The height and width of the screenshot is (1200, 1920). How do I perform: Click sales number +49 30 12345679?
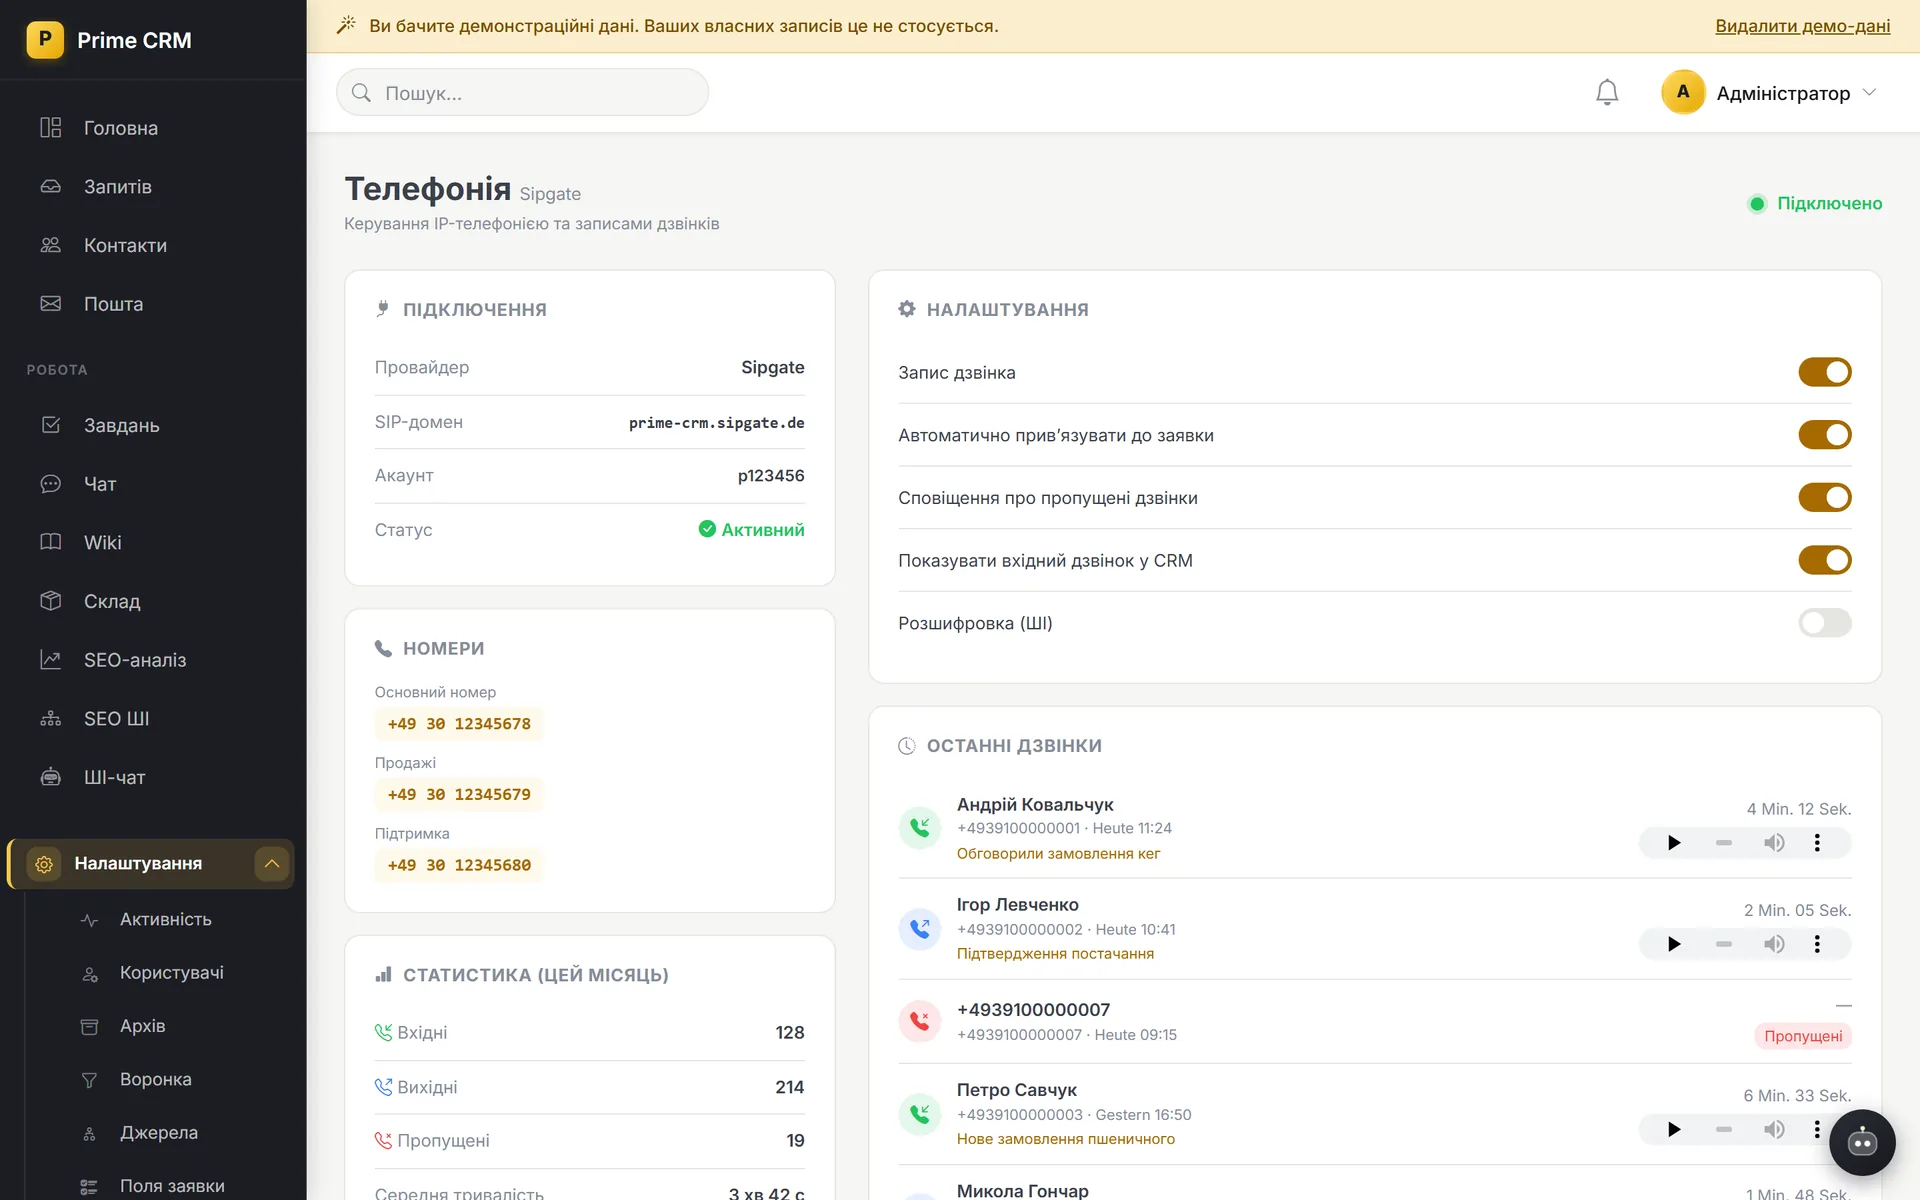(459, 794)
